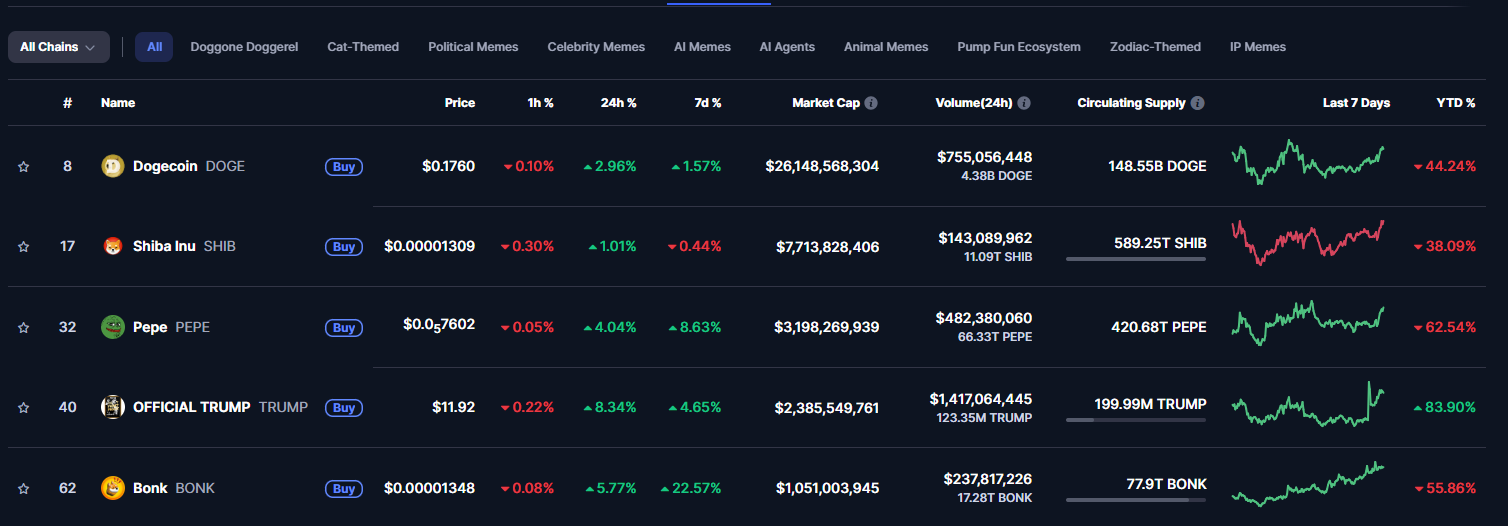Star Dogecoin to add to watchlist

(x=23, y=167)
